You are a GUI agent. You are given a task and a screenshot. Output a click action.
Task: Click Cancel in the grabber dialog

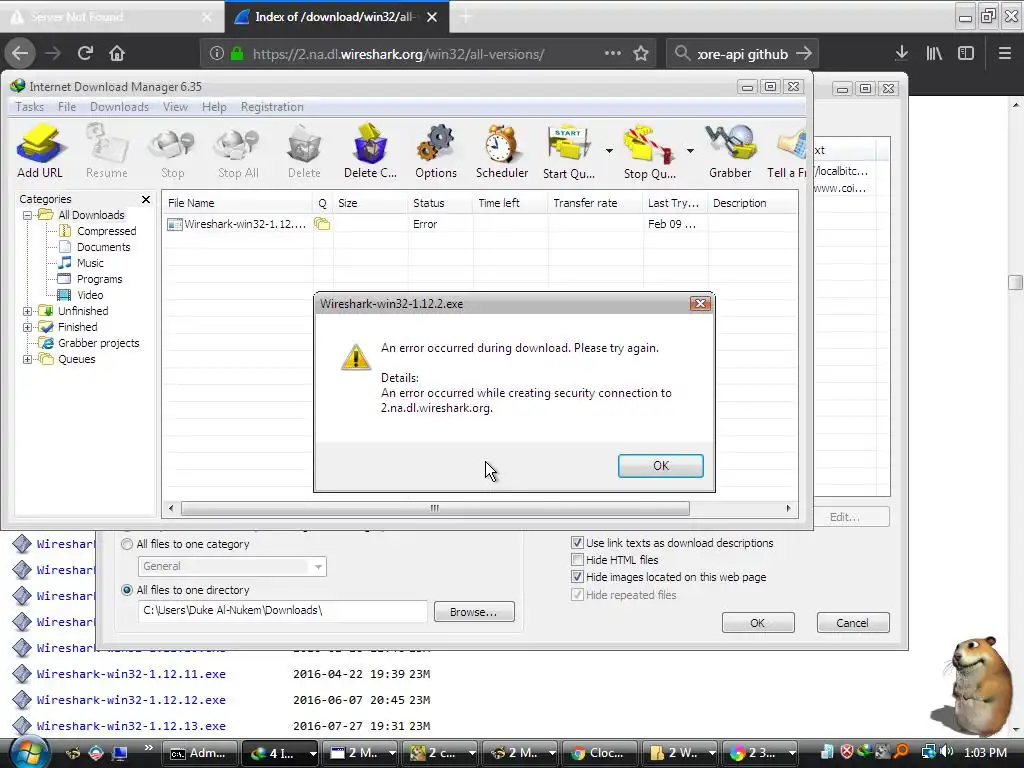tap(852, 622)
